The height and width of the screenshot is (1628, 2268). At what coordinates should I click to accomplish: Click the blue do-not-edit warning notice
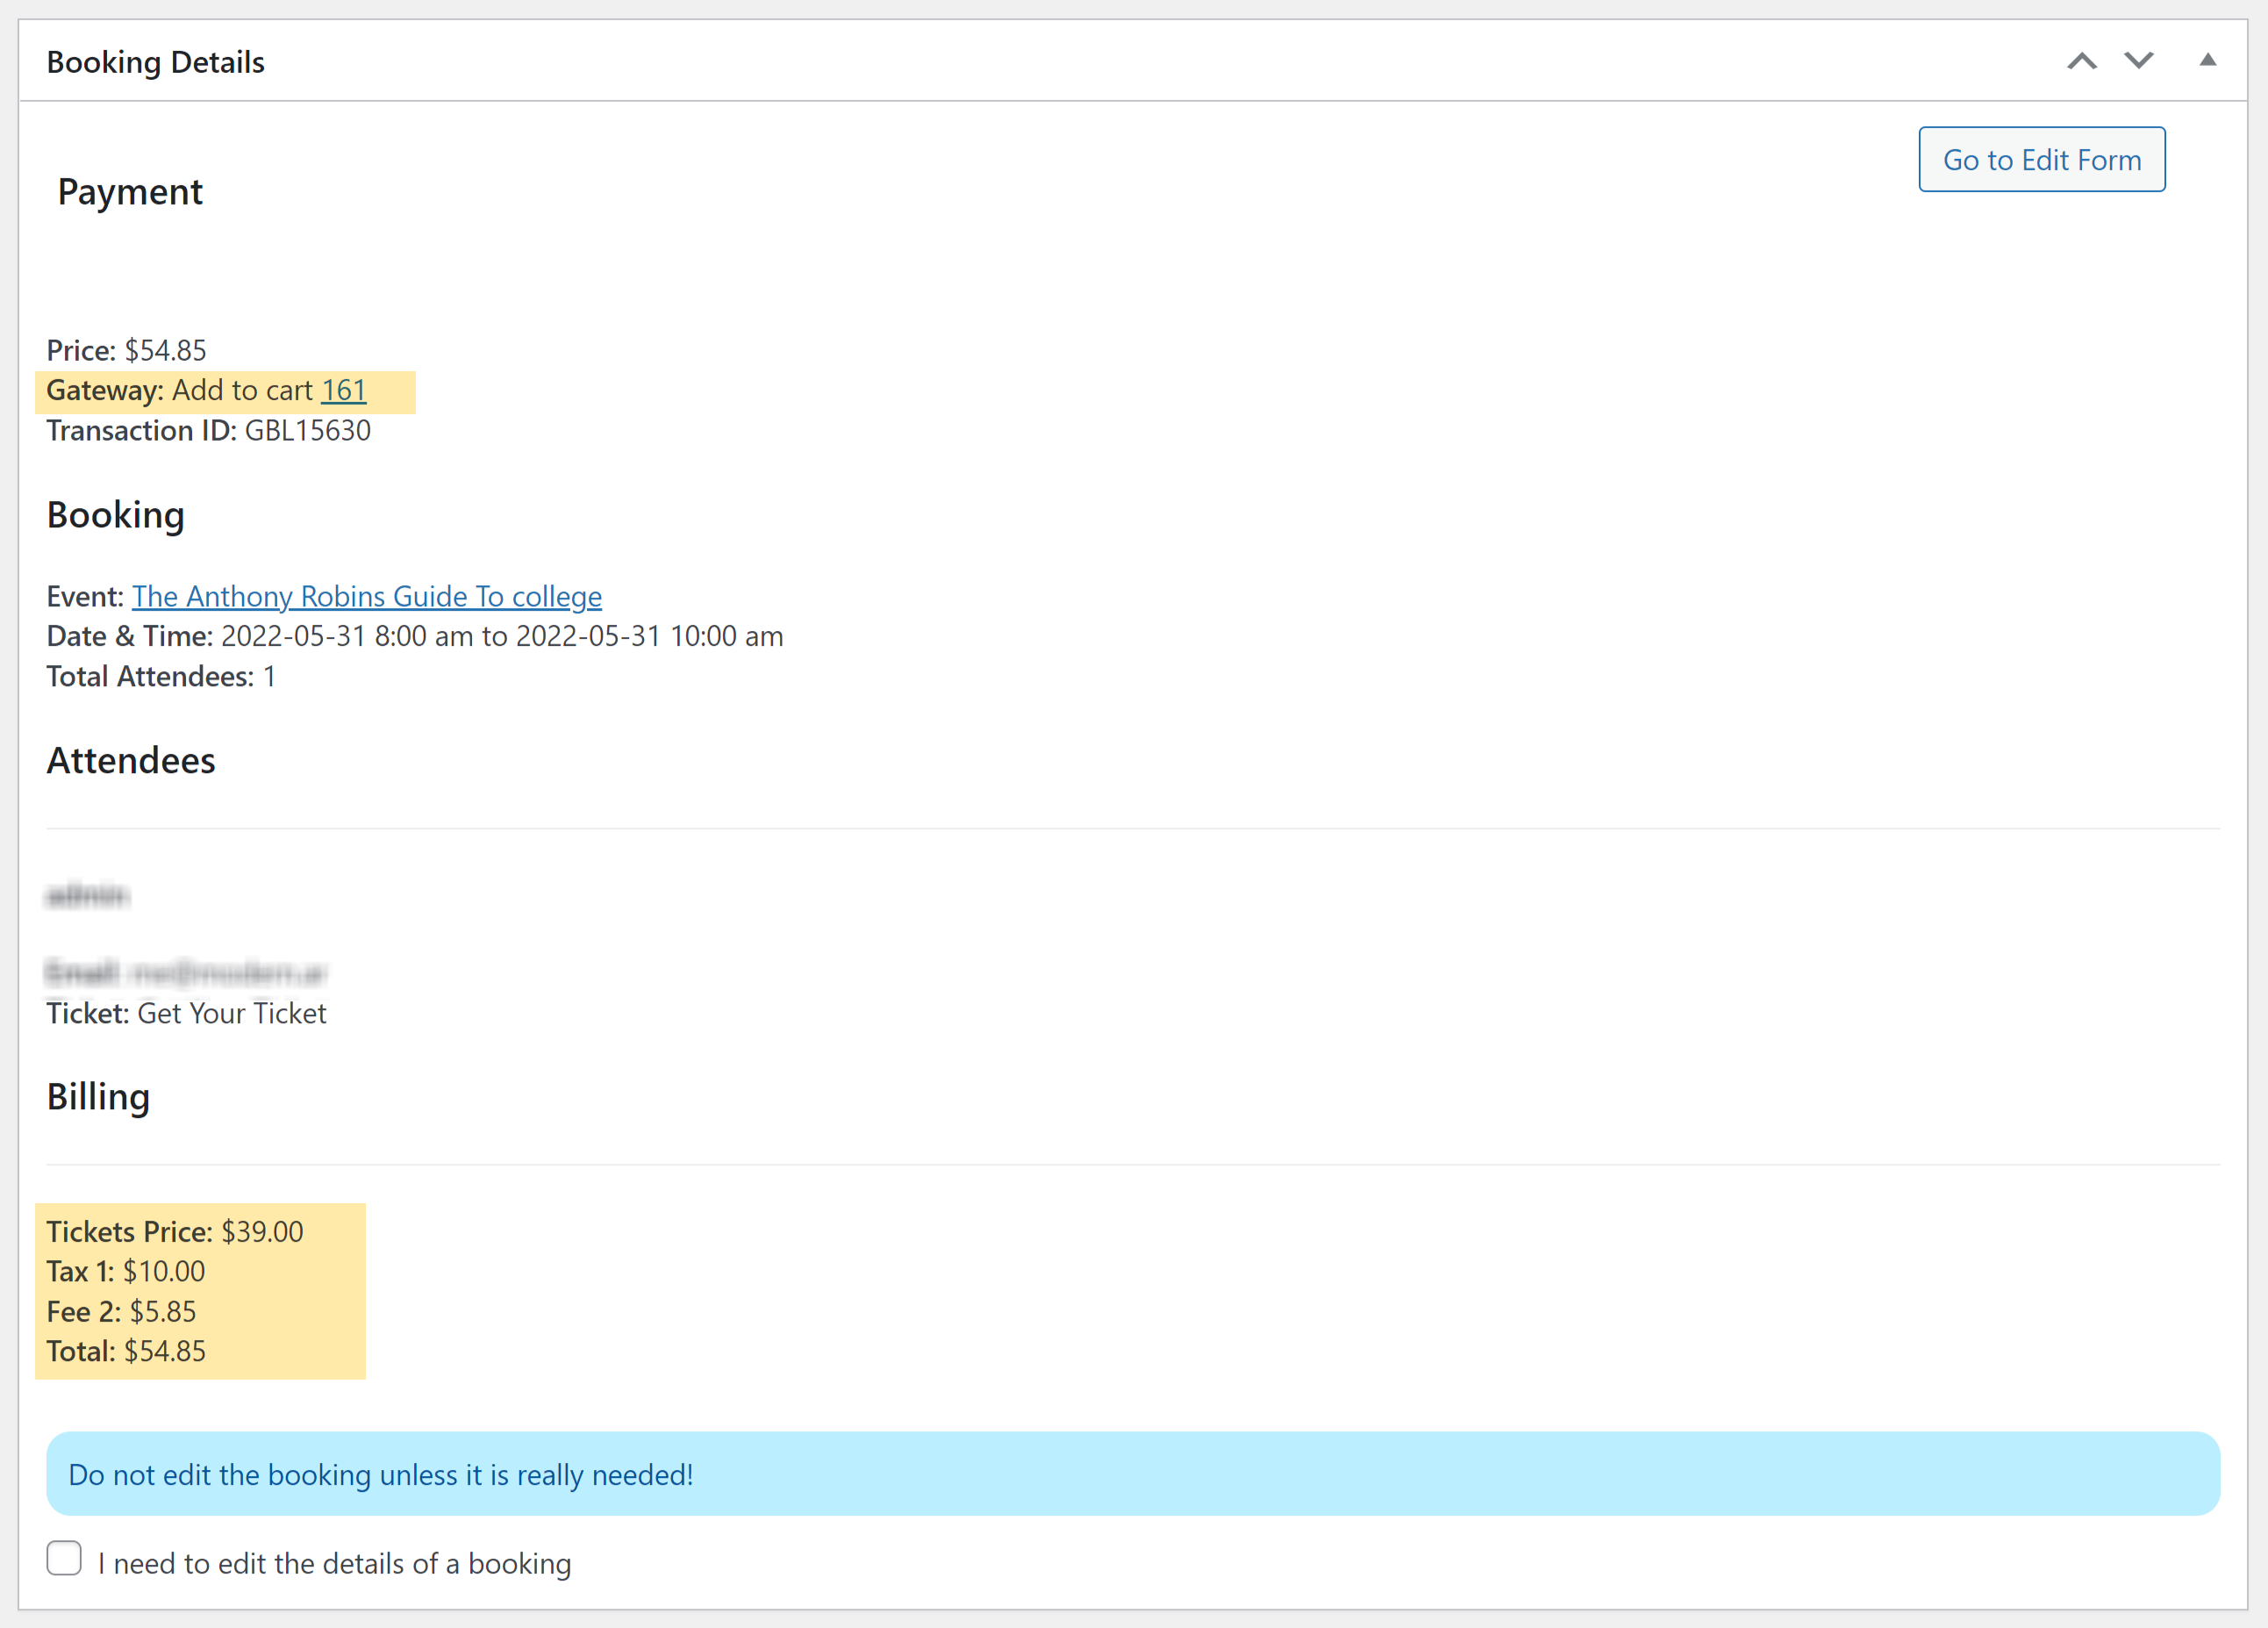click(x=1132, y=1474)
